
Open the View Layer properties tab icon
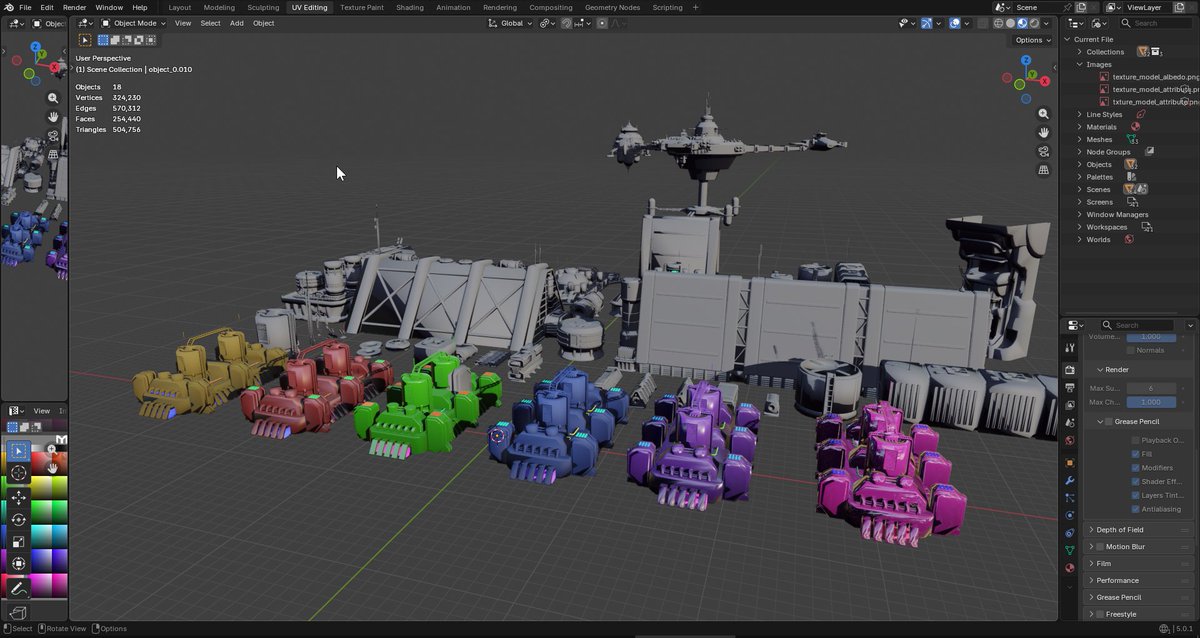[1069, 405]
